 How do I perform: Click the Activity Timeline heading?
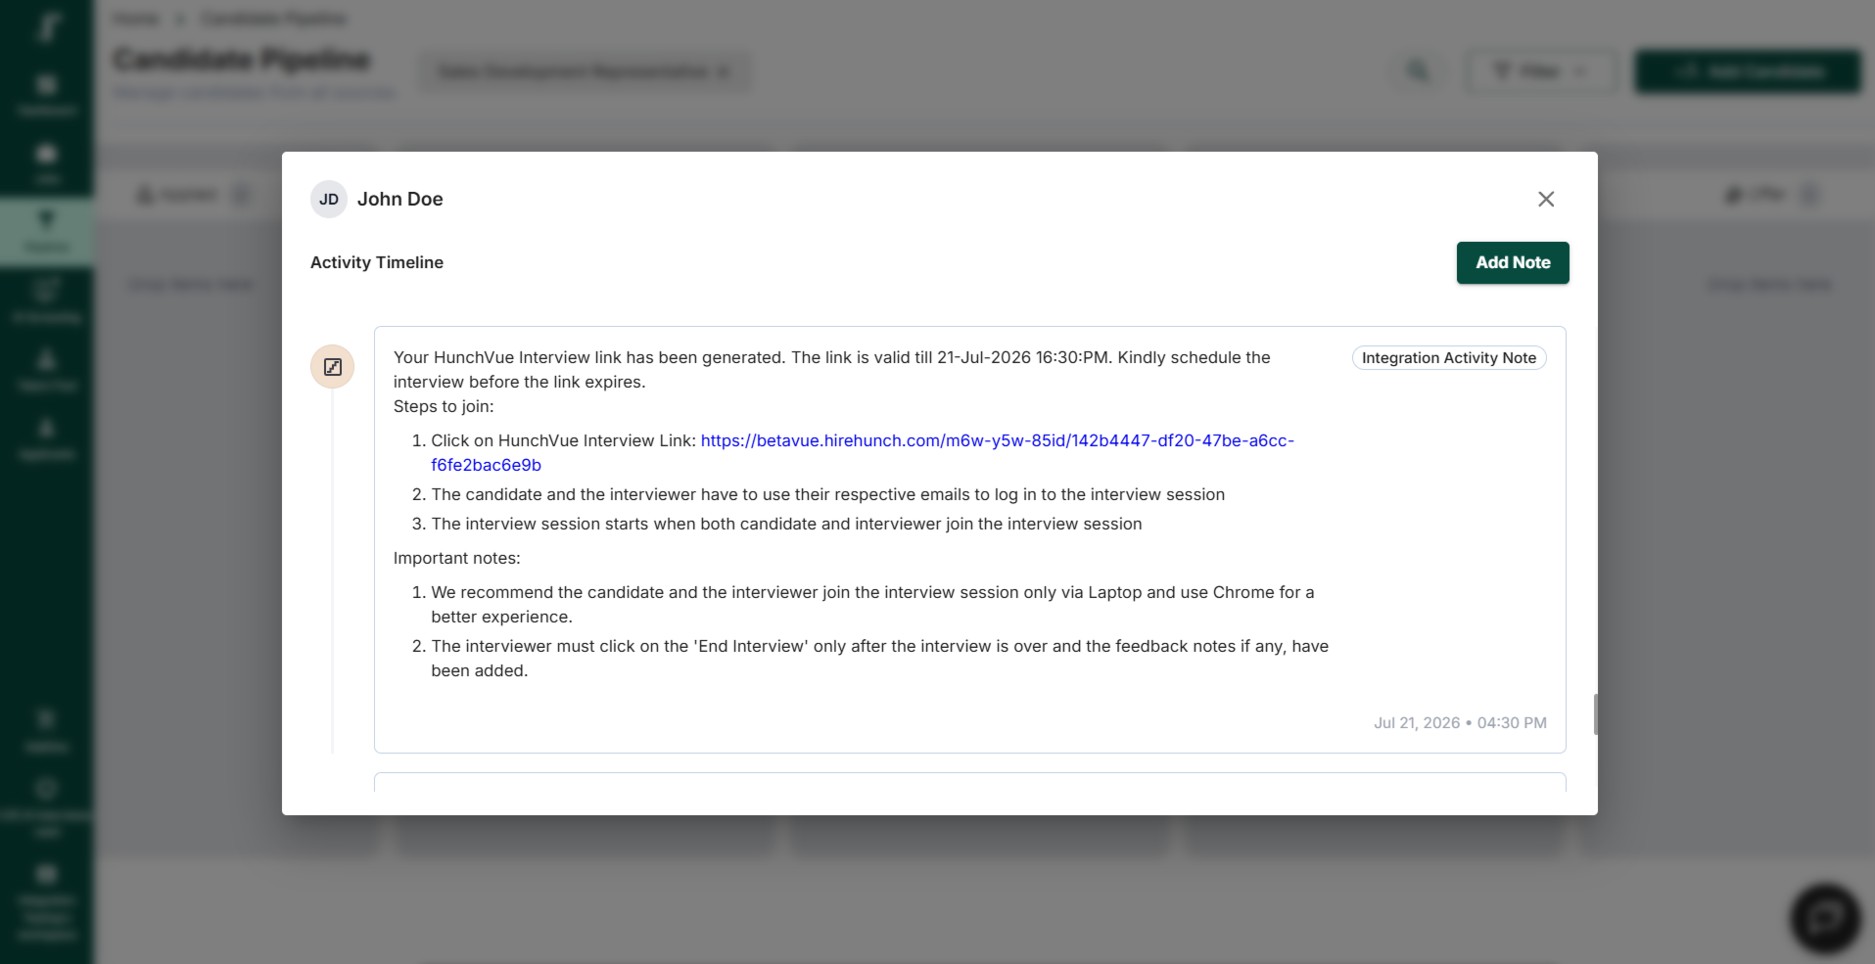pyautogui.click(x=377, y=262)
